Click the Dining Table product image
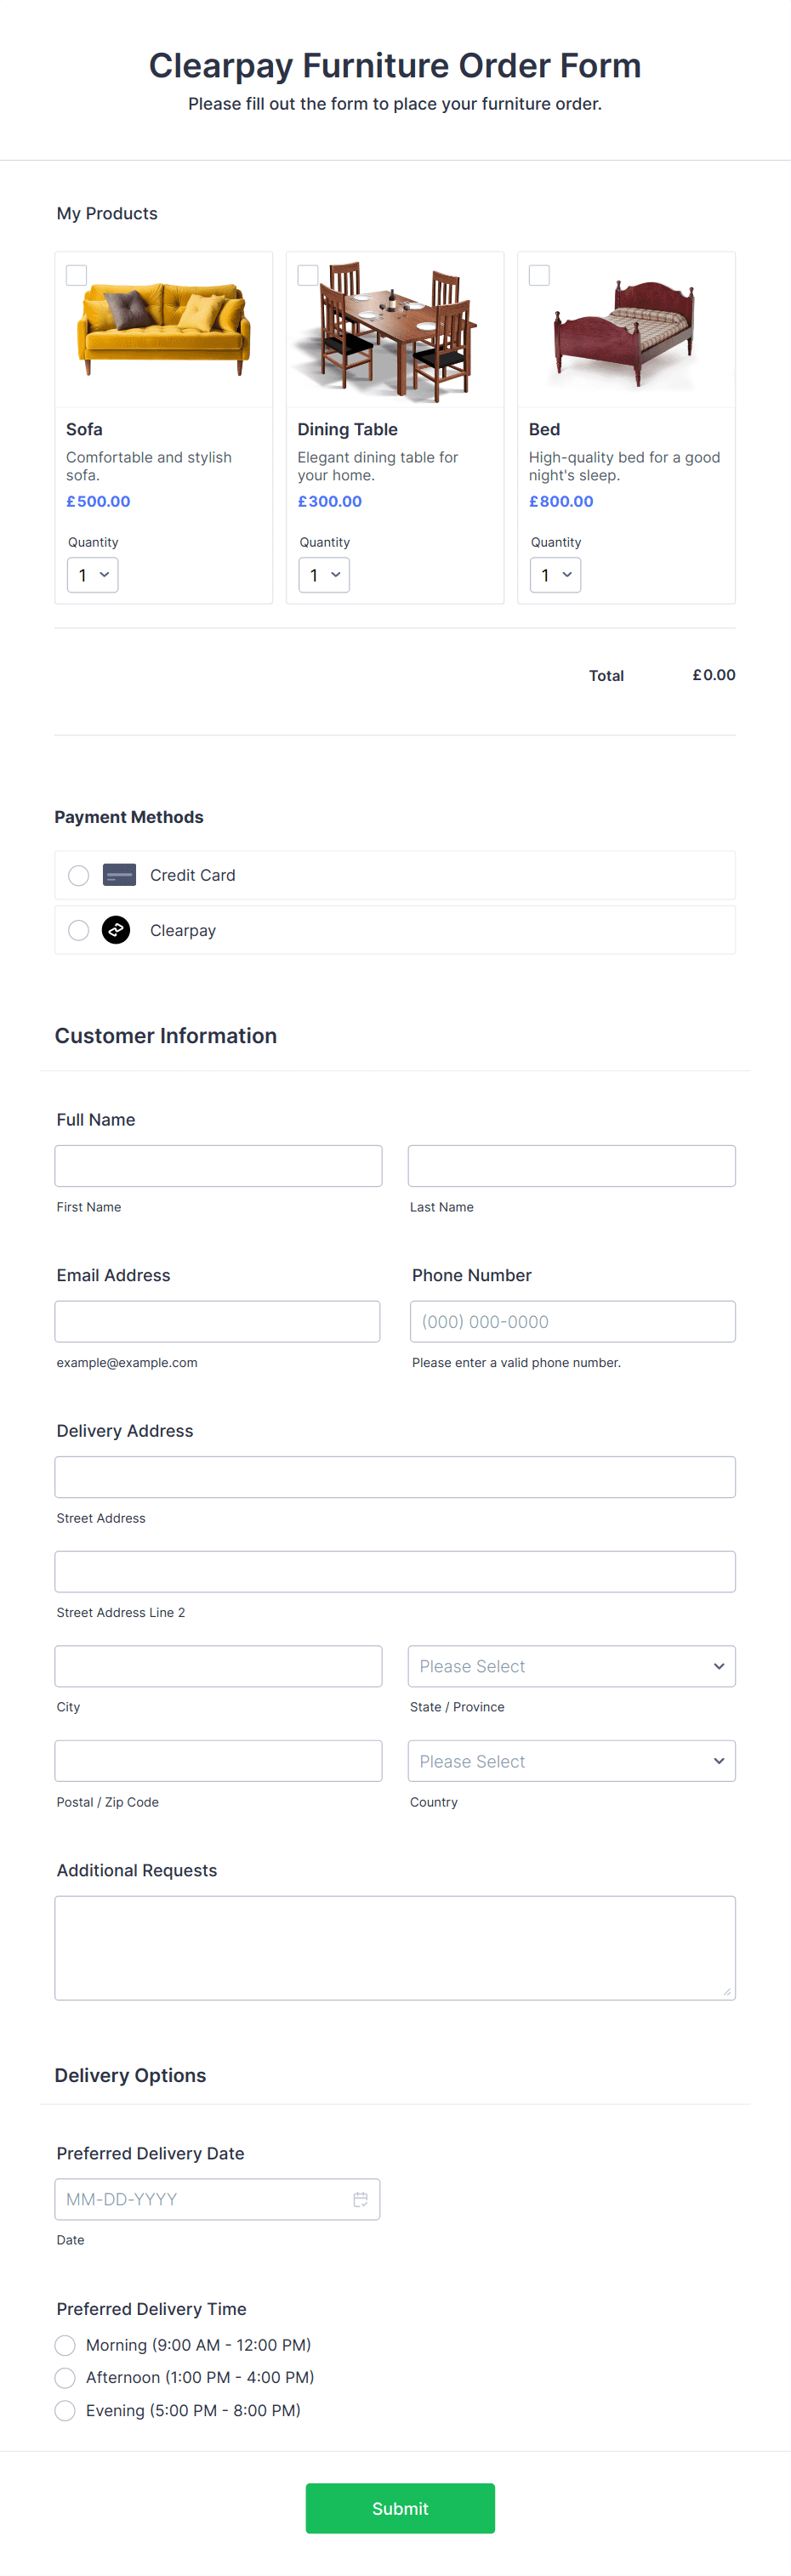 pos(394,330)
